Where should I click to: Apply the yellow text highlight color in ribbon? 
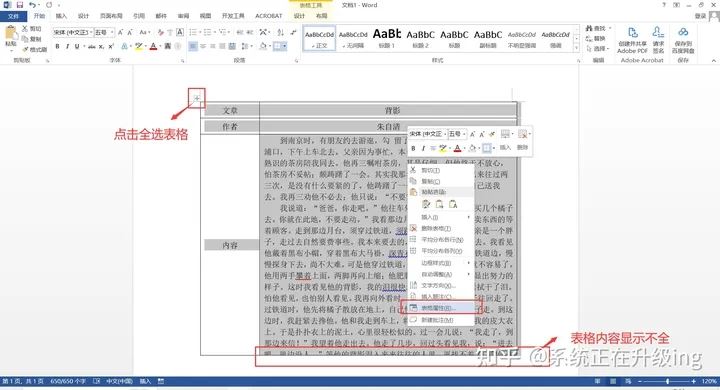tap(139, 46)
